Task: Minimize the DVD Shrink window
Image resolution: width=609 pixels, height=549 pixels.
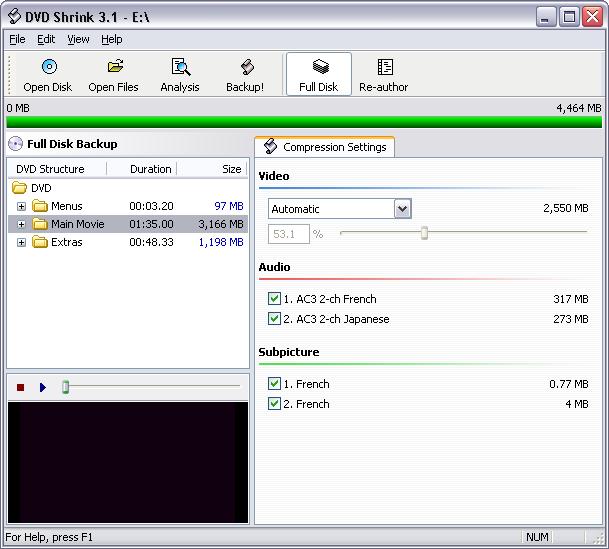Action: (x=546, y=17)
